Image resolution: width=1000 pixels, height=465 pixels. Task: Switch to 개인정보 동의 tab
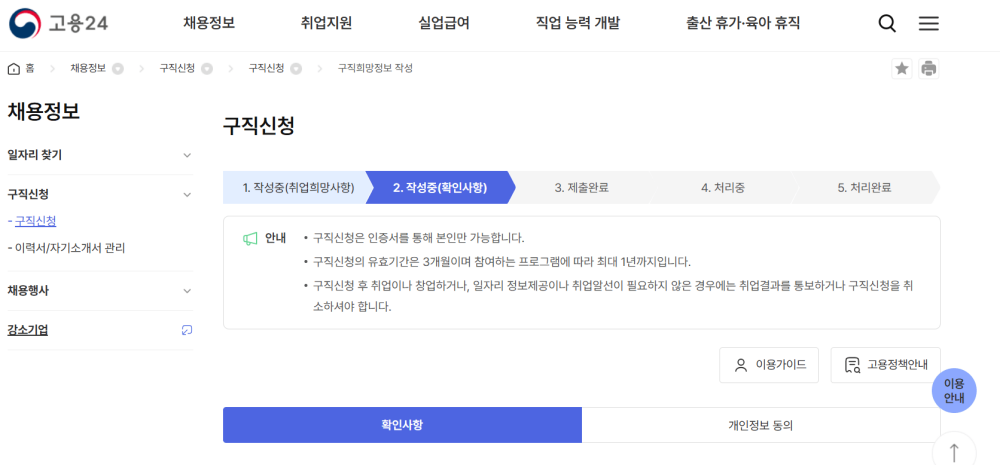tap(761, 425)
